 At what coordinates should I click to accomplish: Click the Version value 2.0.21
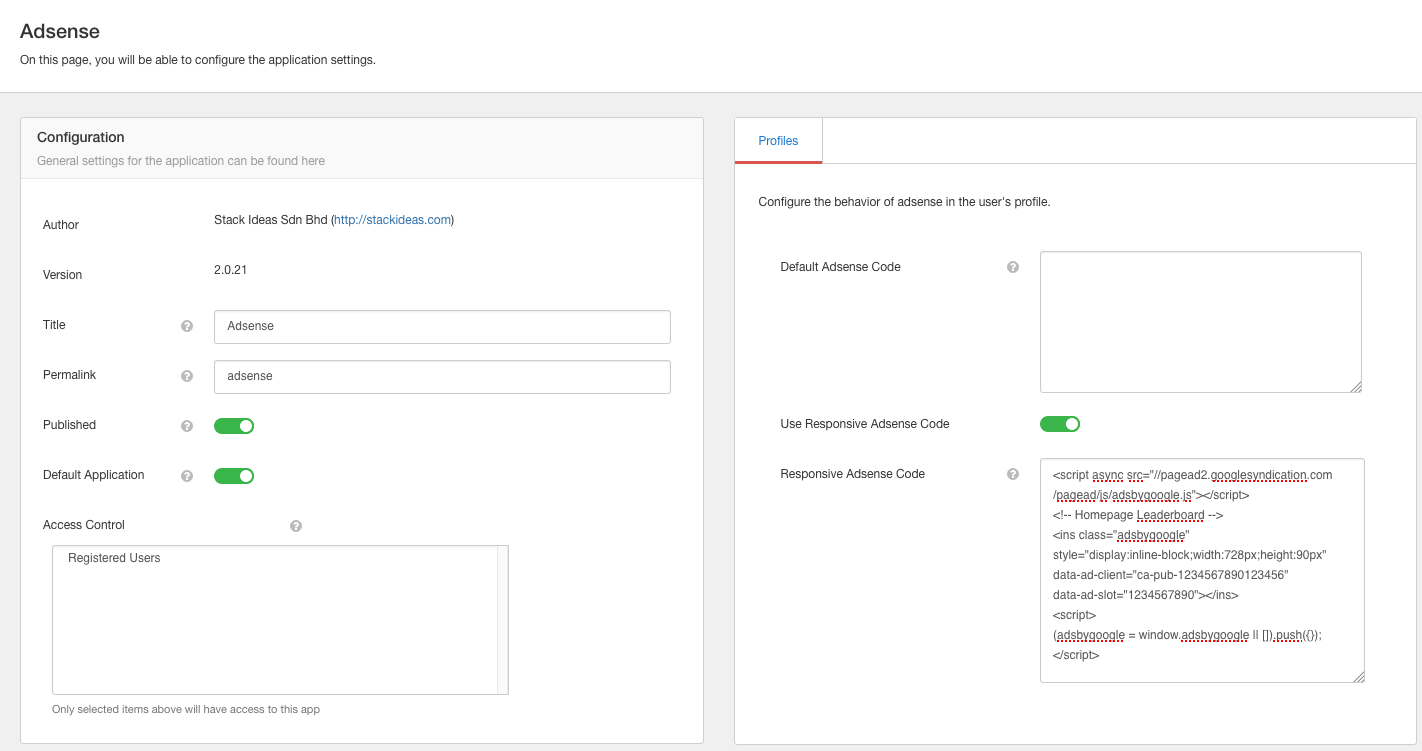231,270
